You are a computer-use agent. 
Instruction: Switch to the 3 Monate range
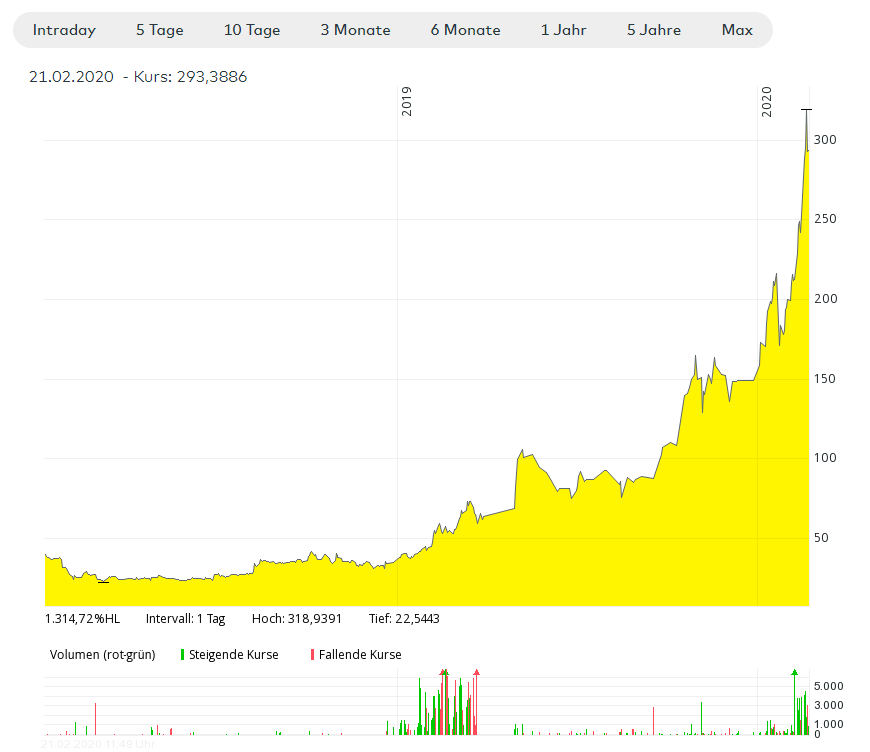(355, 30)
